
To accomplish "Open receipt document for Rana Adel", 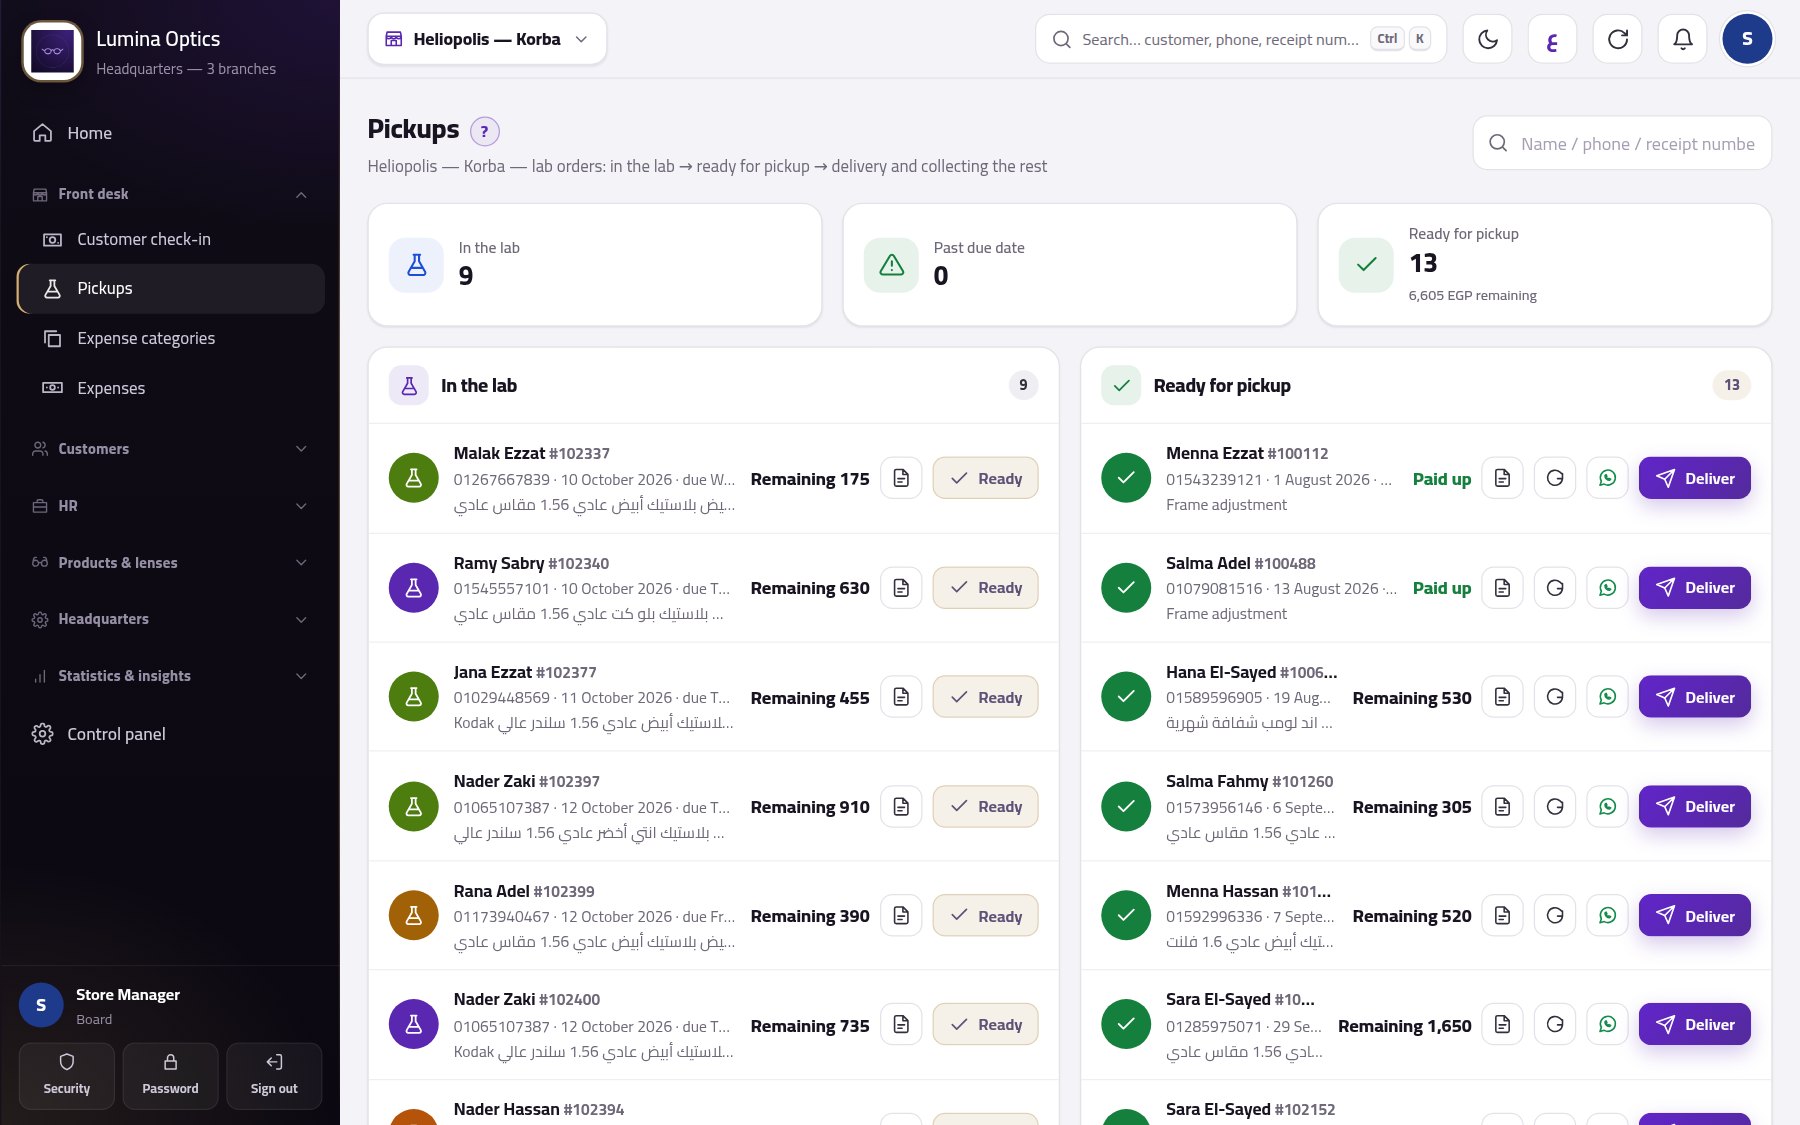I will coord(901,916).
